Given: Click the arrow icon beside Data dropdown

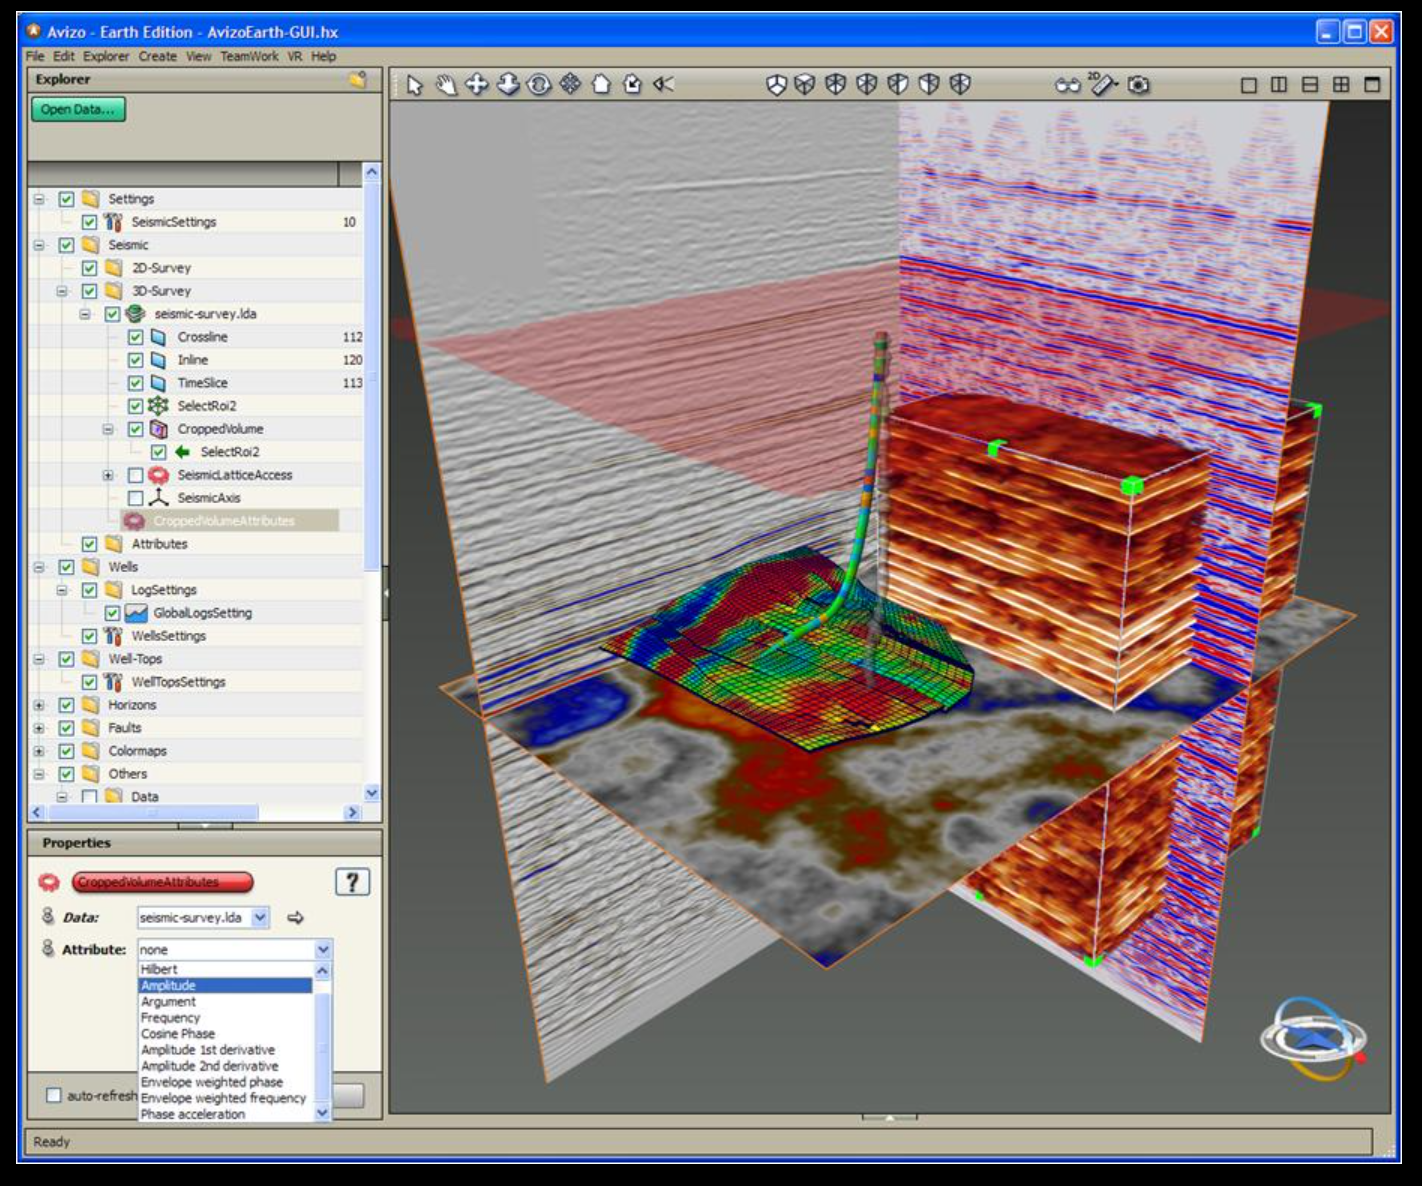Looking at the screenshot, I should coord(295,917).
